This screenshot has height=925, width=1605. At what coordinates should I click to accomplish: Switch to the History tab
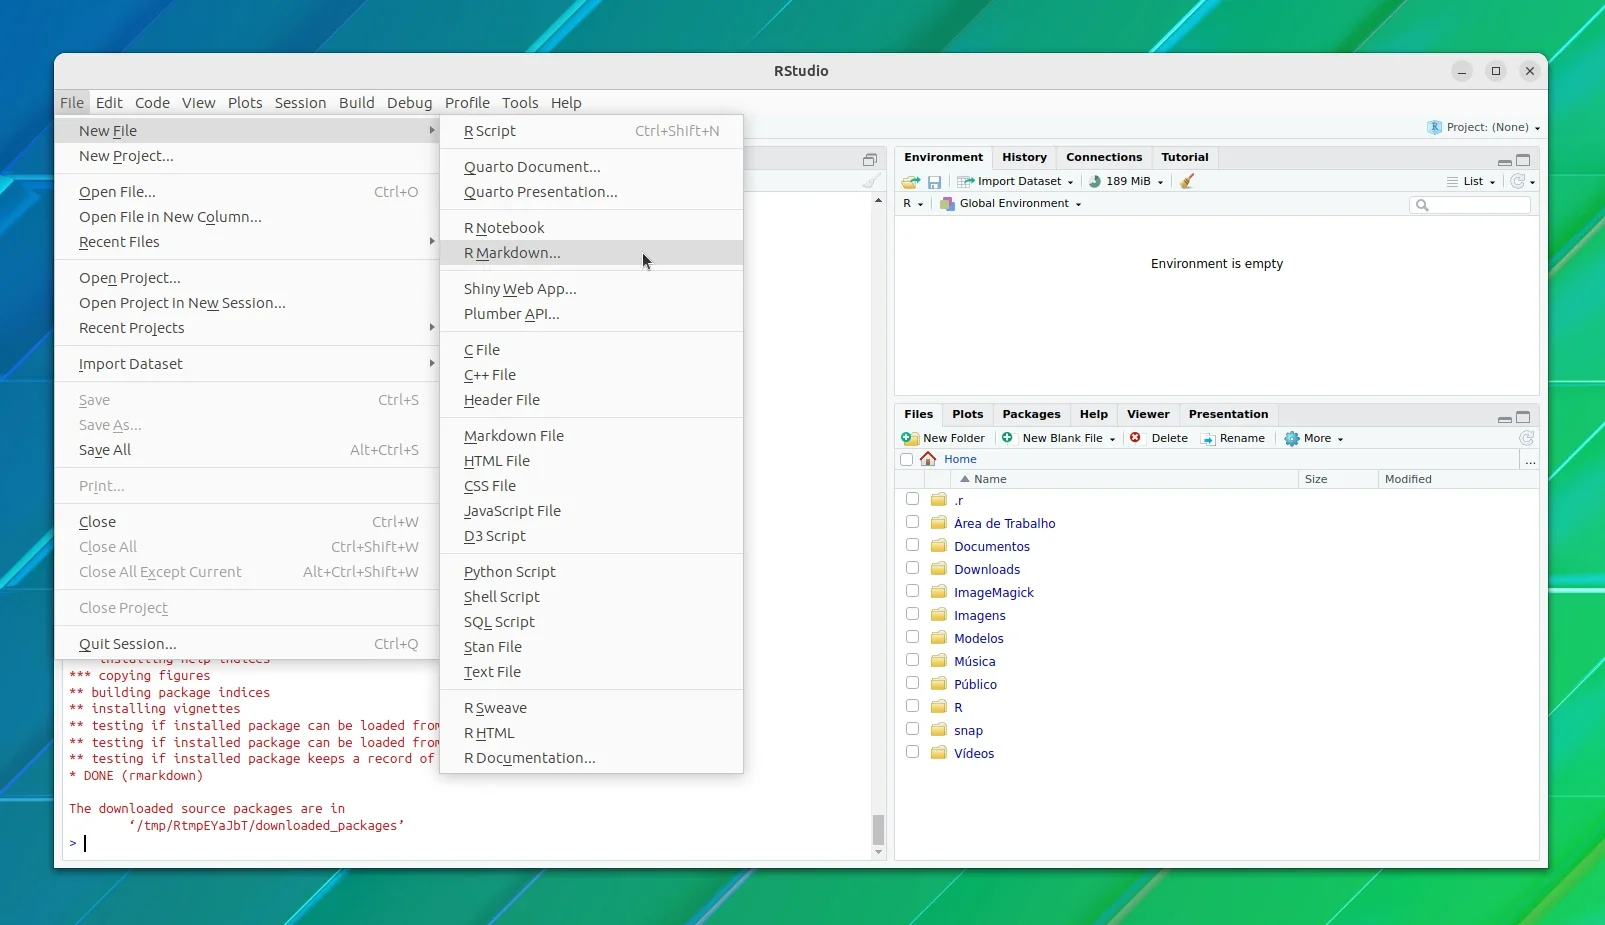(x=1024, y=157)
